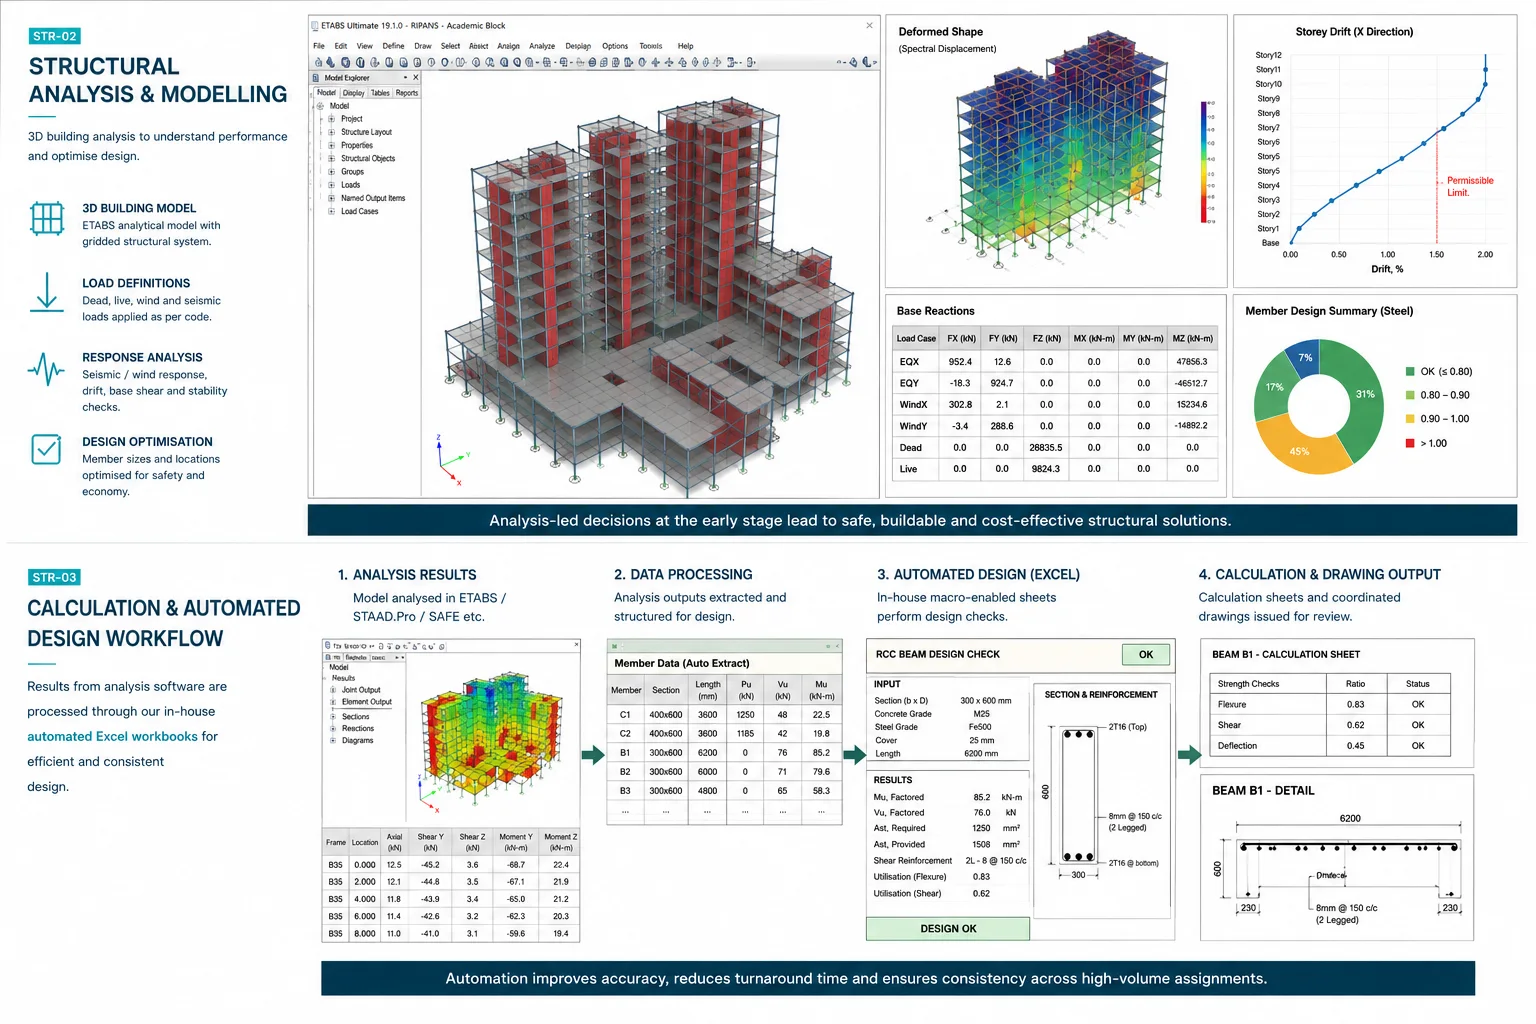Click the EQX row in Base Reactions
1536x1024 pixels.
point(1054,362)
